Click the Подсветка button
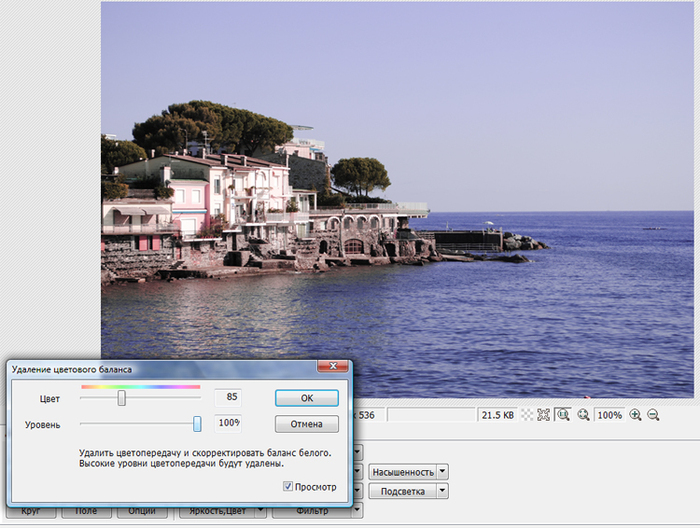The width and height of the screenshot is (700, 528). click(x=403, y=491)
